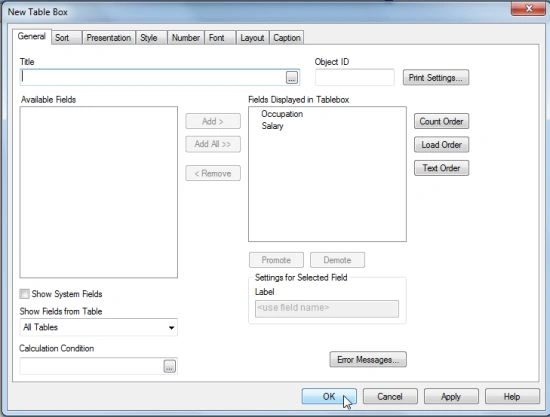Screen dimensions: 550x417
Task: Click the Print Settings button
Action: (x=436, y=78)
